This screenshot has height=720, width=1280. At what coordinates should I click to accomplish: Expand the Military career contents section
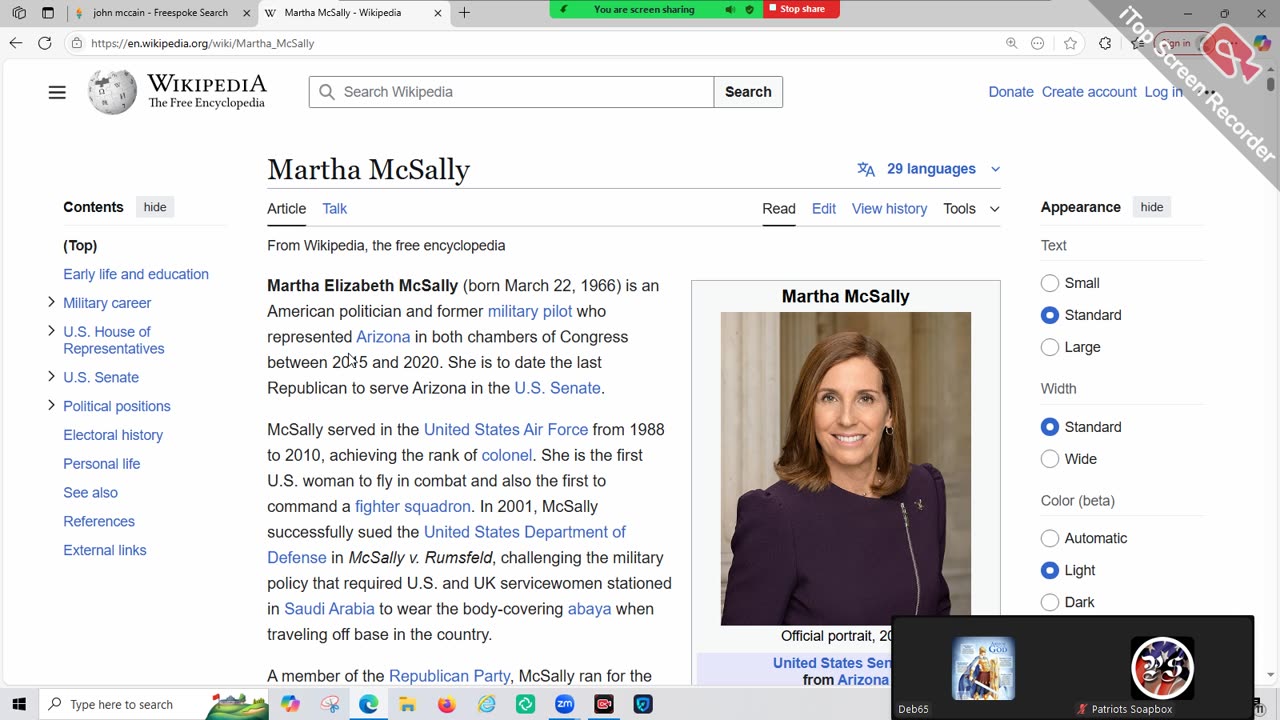[x=51, y=302]
